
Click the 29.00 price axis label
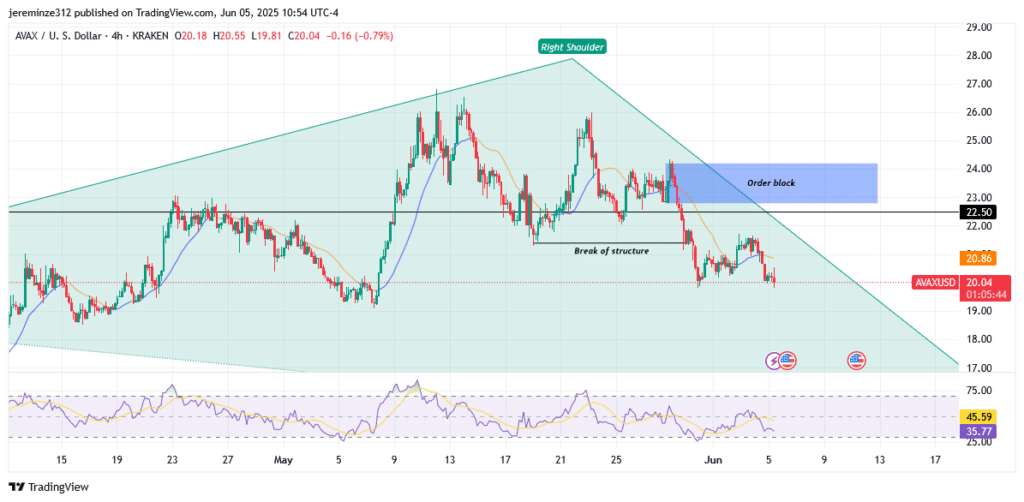click(979, 27)
